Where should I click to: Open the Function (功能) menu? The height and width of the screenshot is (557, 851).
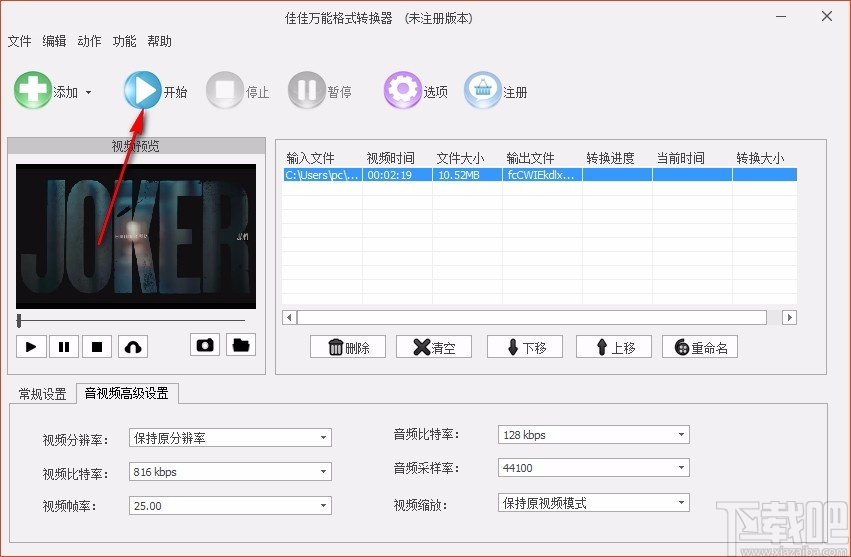(124, 41)
